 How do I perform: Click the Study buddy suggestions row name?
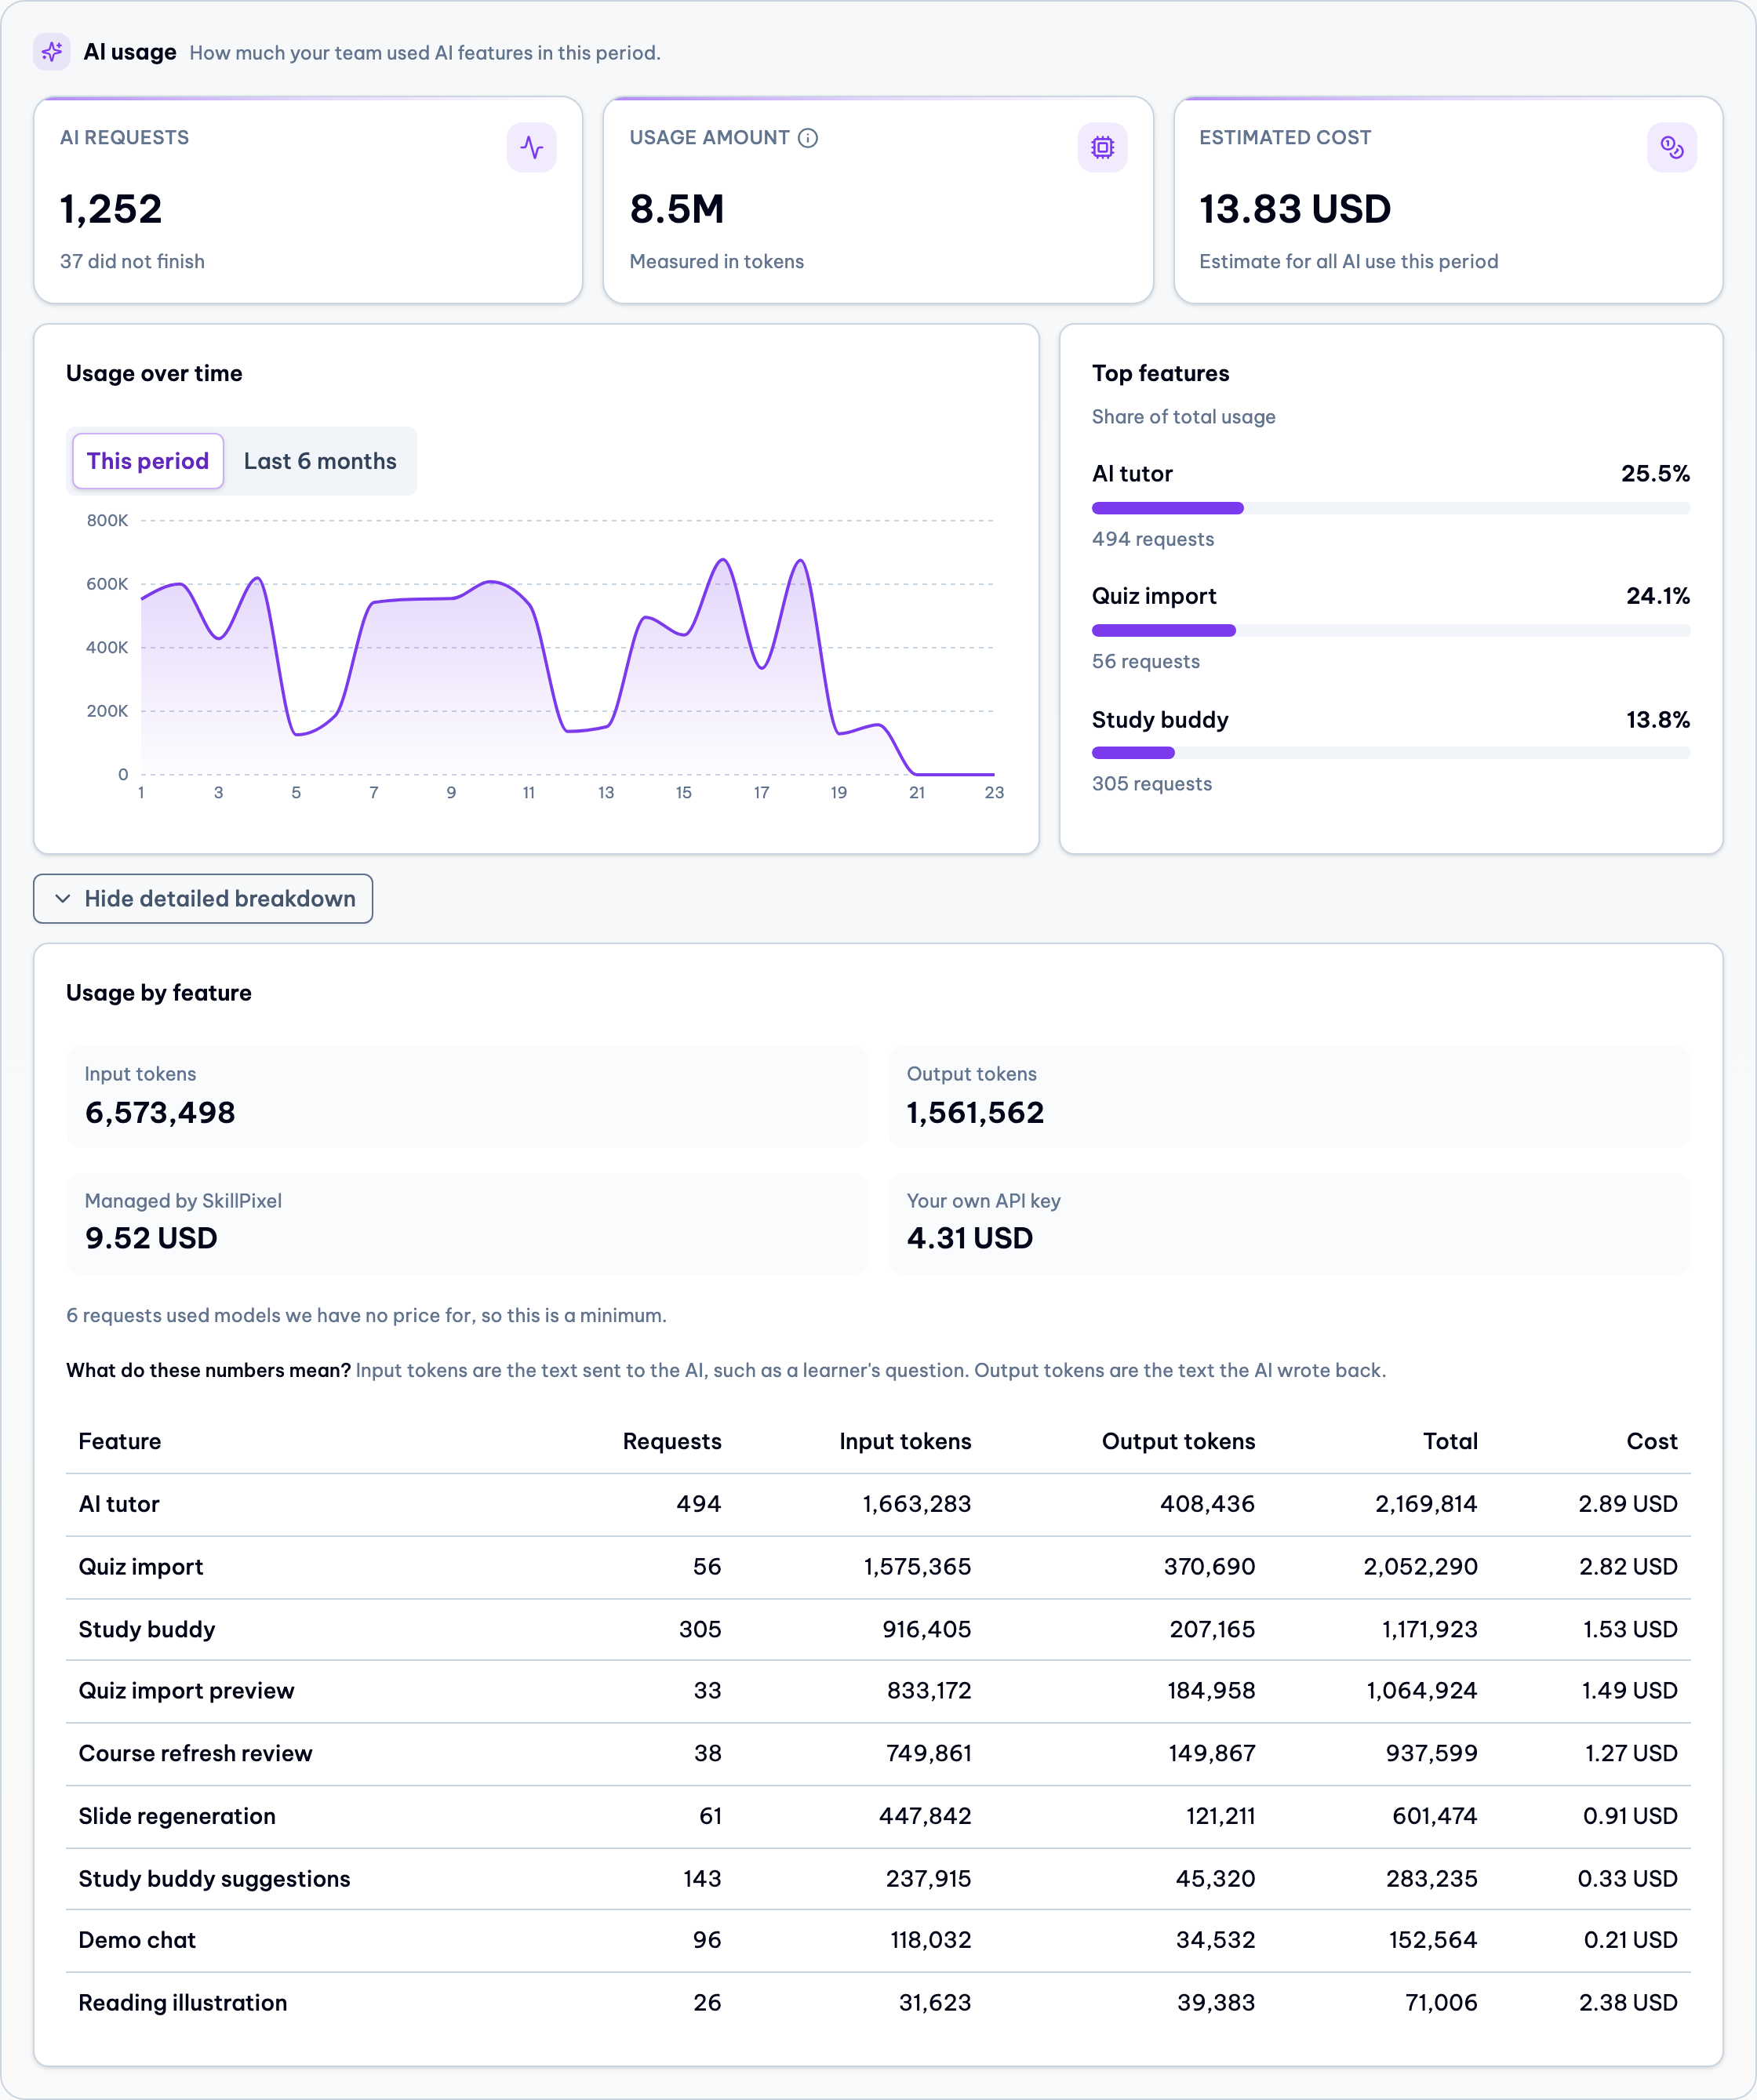click(x=214, y=1879)
